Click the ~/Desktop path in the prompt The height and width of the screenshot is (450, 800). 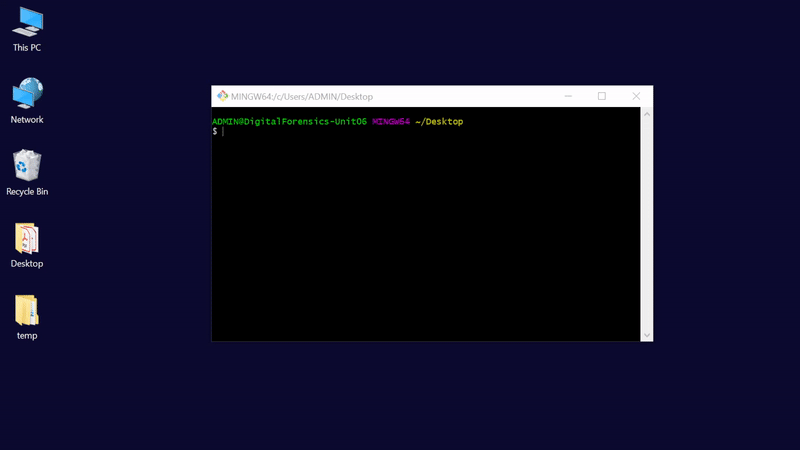point(439,121)
